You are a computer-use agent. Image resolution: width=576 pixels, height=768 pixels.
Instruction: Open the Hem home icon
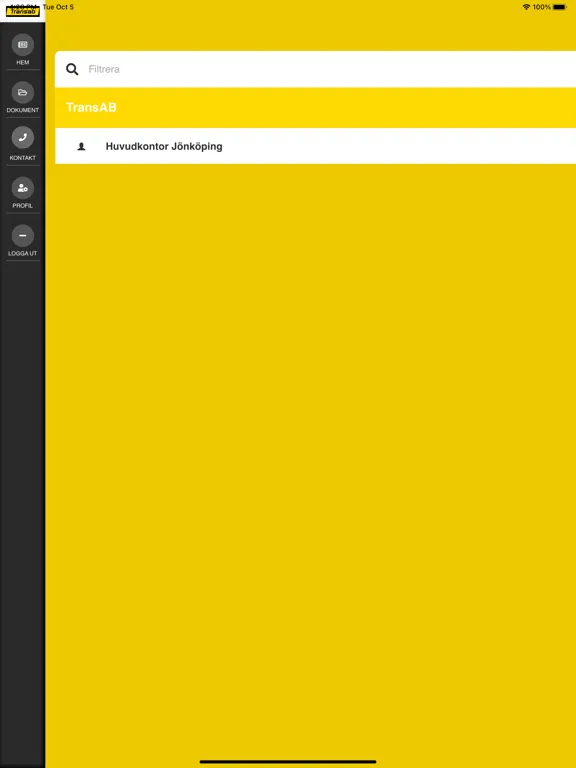coord(23,45)
